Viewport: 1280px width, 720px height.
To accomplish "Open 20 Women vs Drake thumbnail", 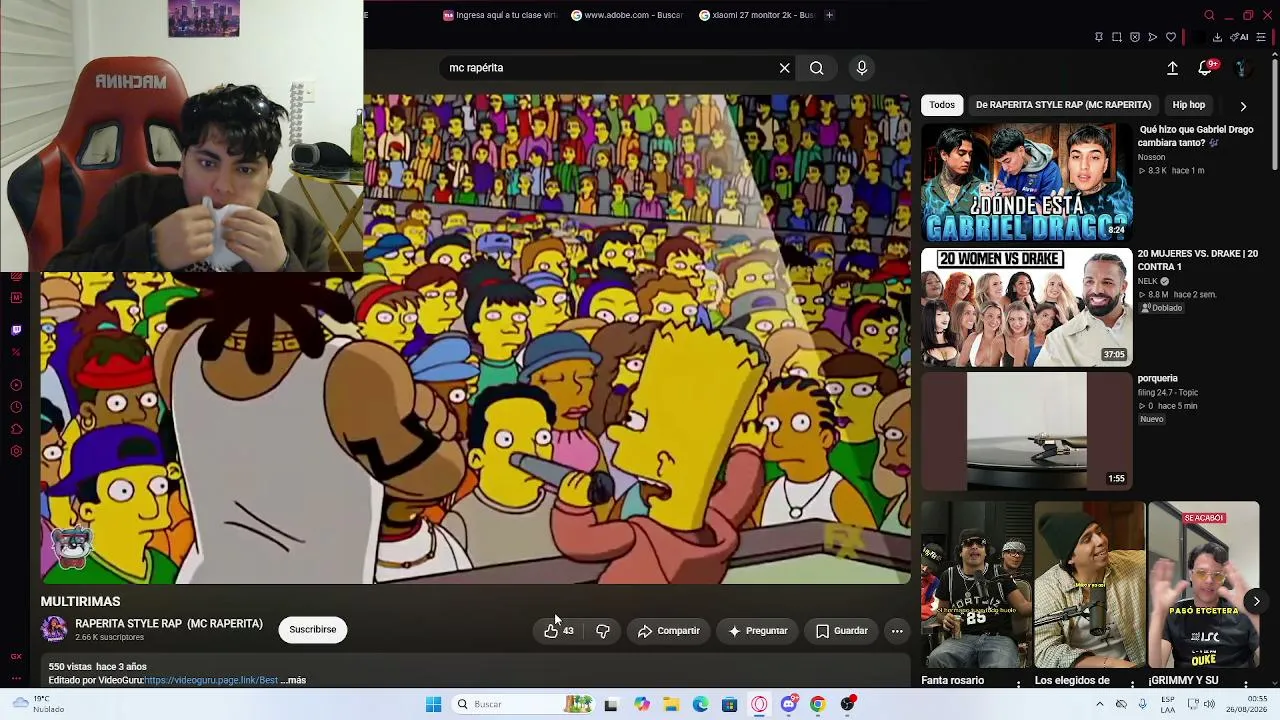I will (1027, 307).
